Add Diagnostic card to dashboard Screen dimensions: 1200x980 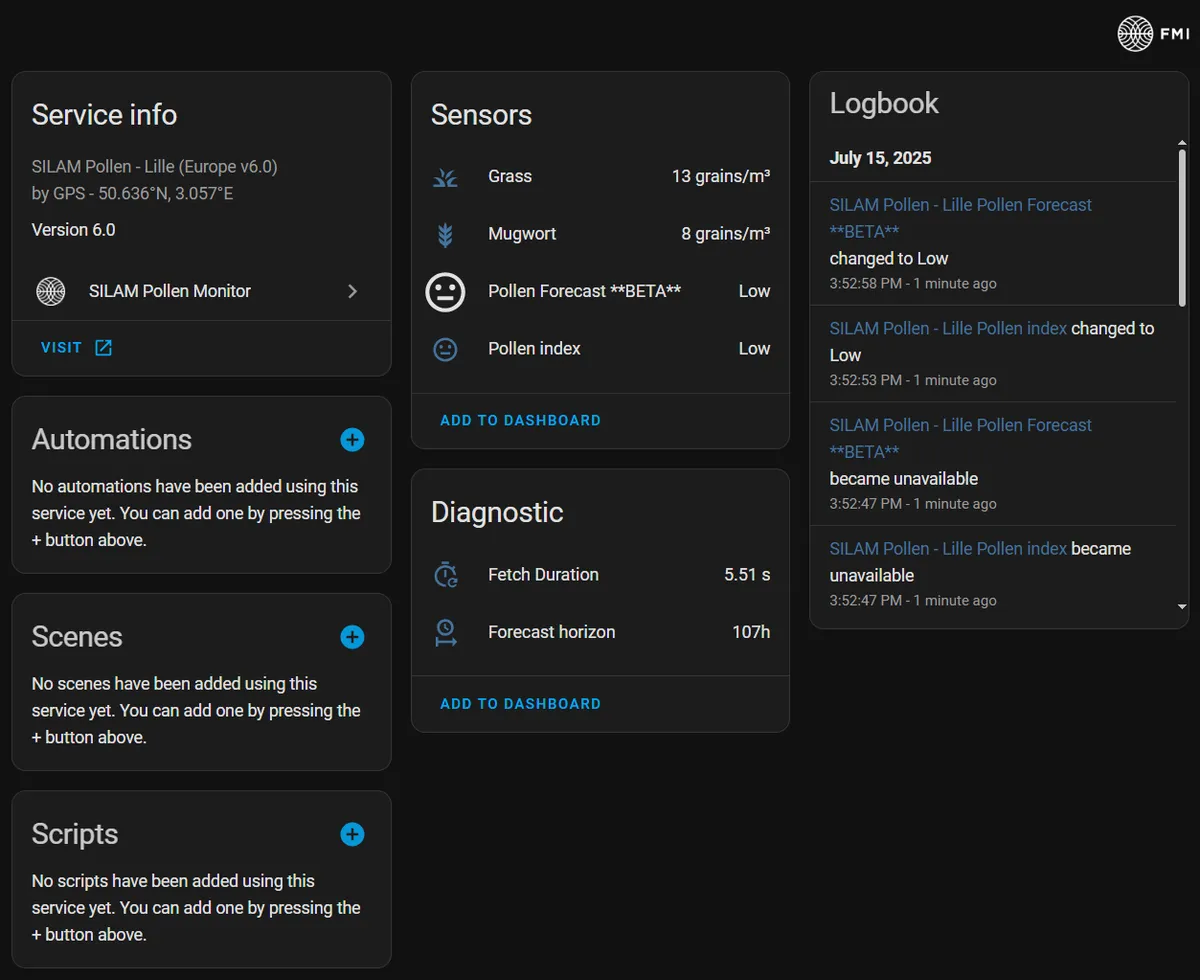pos(521,704)
